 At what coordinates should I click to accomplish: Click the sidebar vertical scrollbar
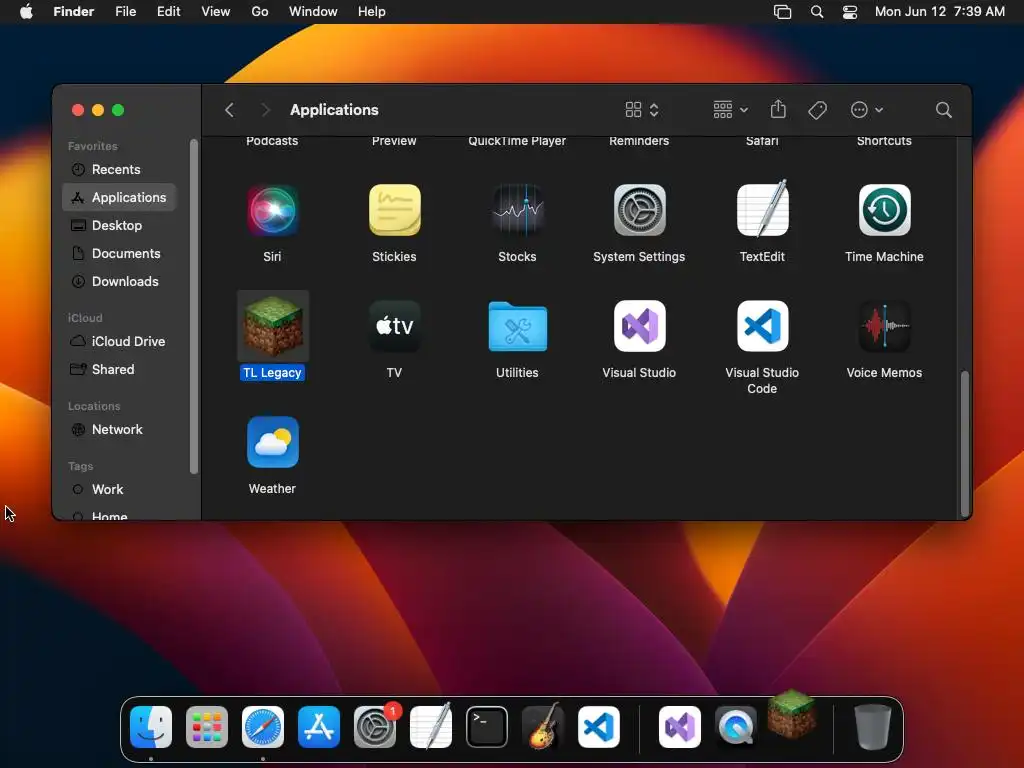[193, 306]
